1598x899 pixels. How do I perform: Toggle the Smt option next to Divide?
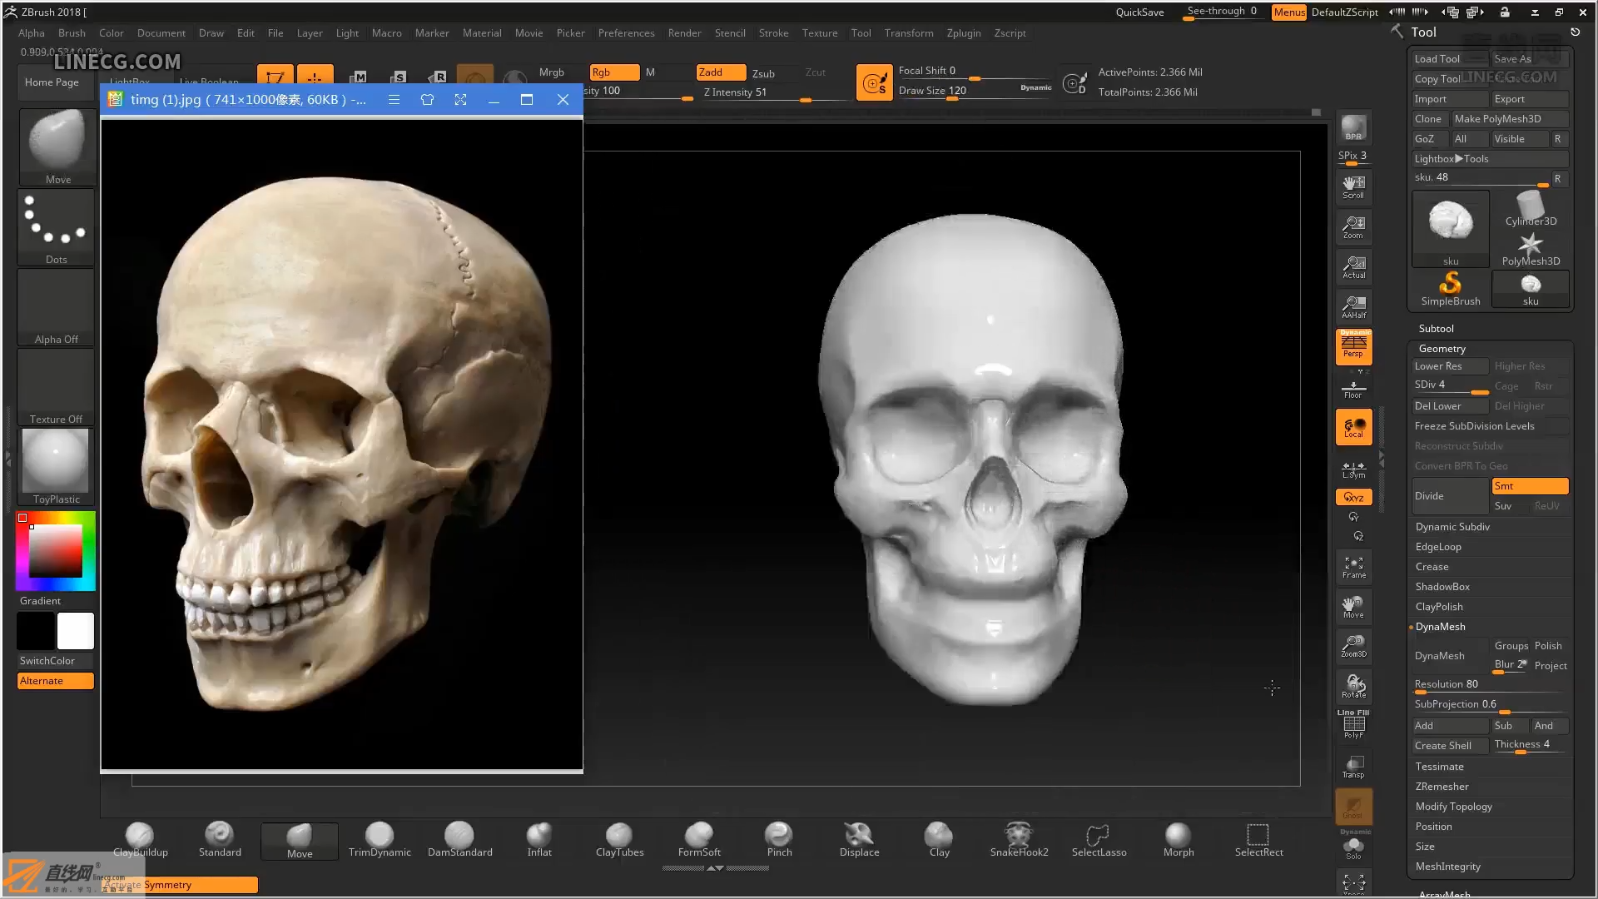(1529, 486)
